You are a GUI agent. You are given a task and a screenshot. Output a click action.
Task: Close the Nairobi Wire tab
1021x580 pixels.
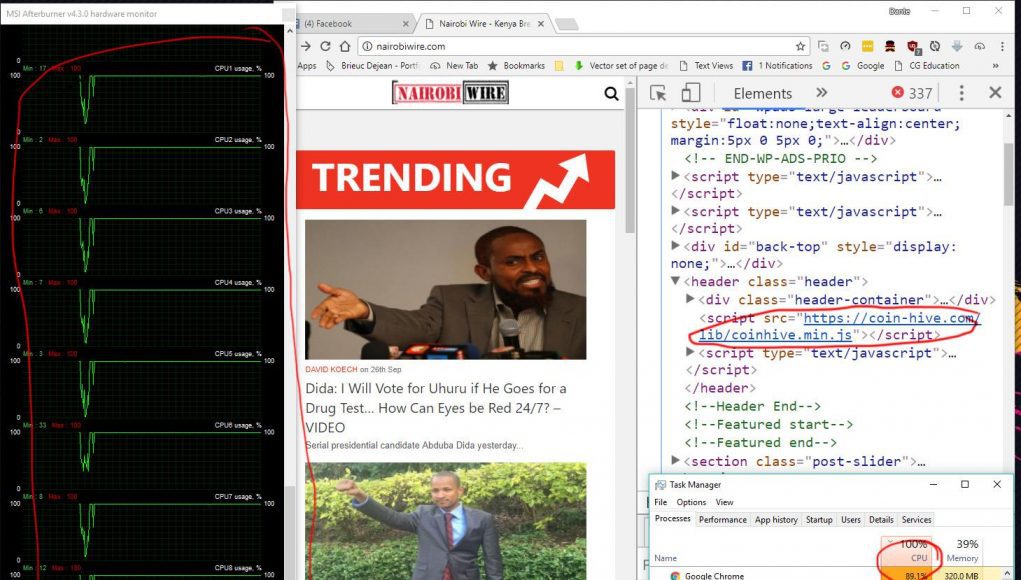tap(540, 23)
